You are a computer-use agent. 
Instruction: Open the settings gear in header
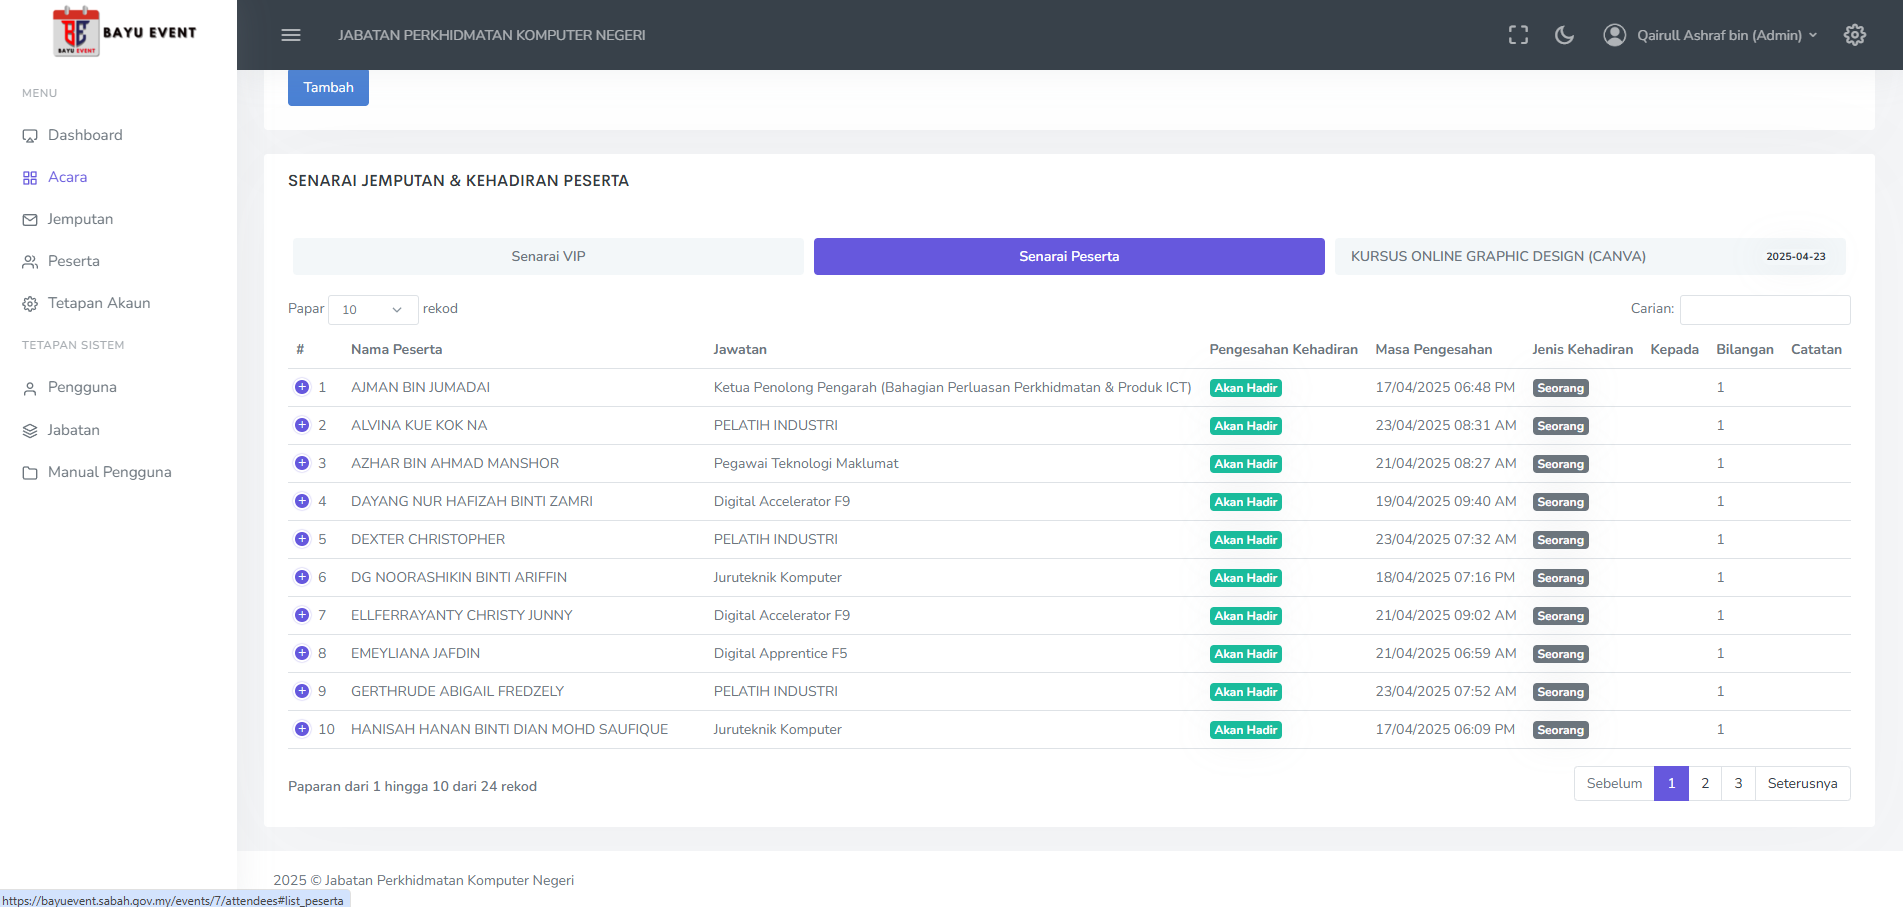[x=1854, y=35]
